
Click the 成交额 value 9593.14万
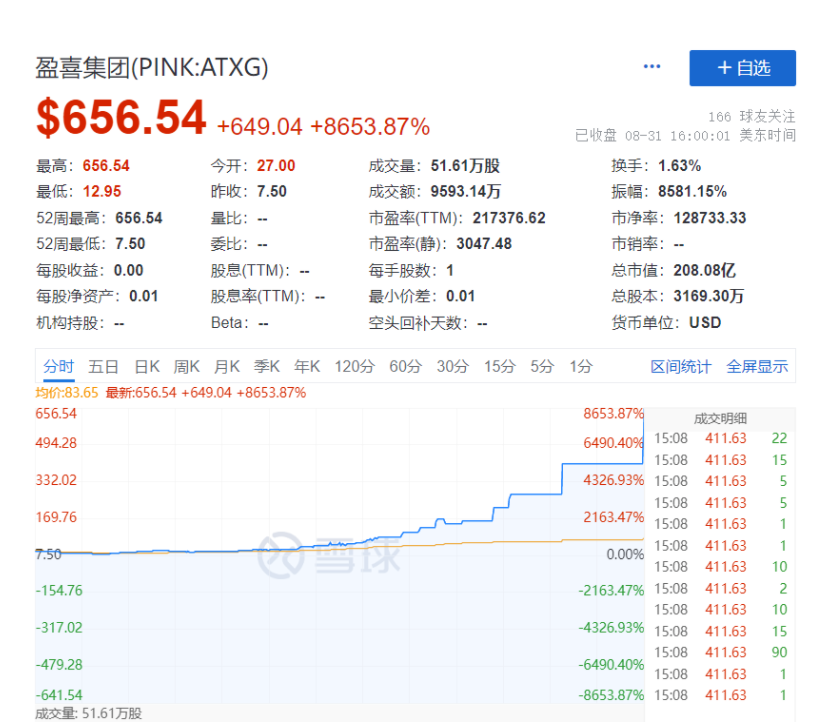[466, 192]
